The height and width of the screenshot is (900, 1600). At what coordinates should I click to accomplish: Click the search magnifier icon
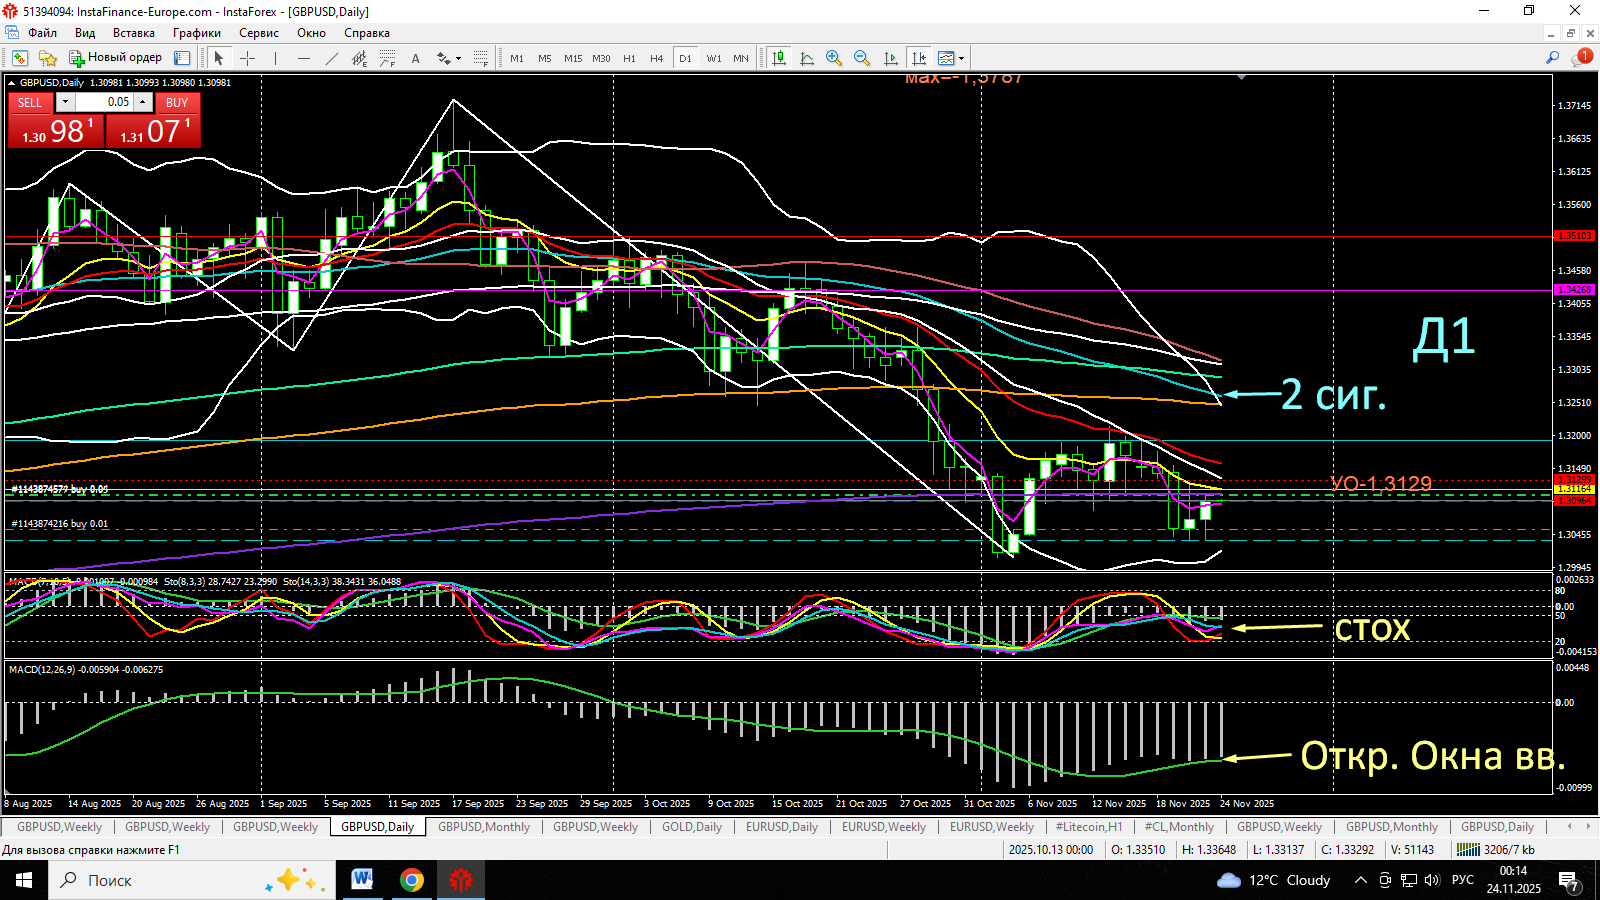point(1552,58)
